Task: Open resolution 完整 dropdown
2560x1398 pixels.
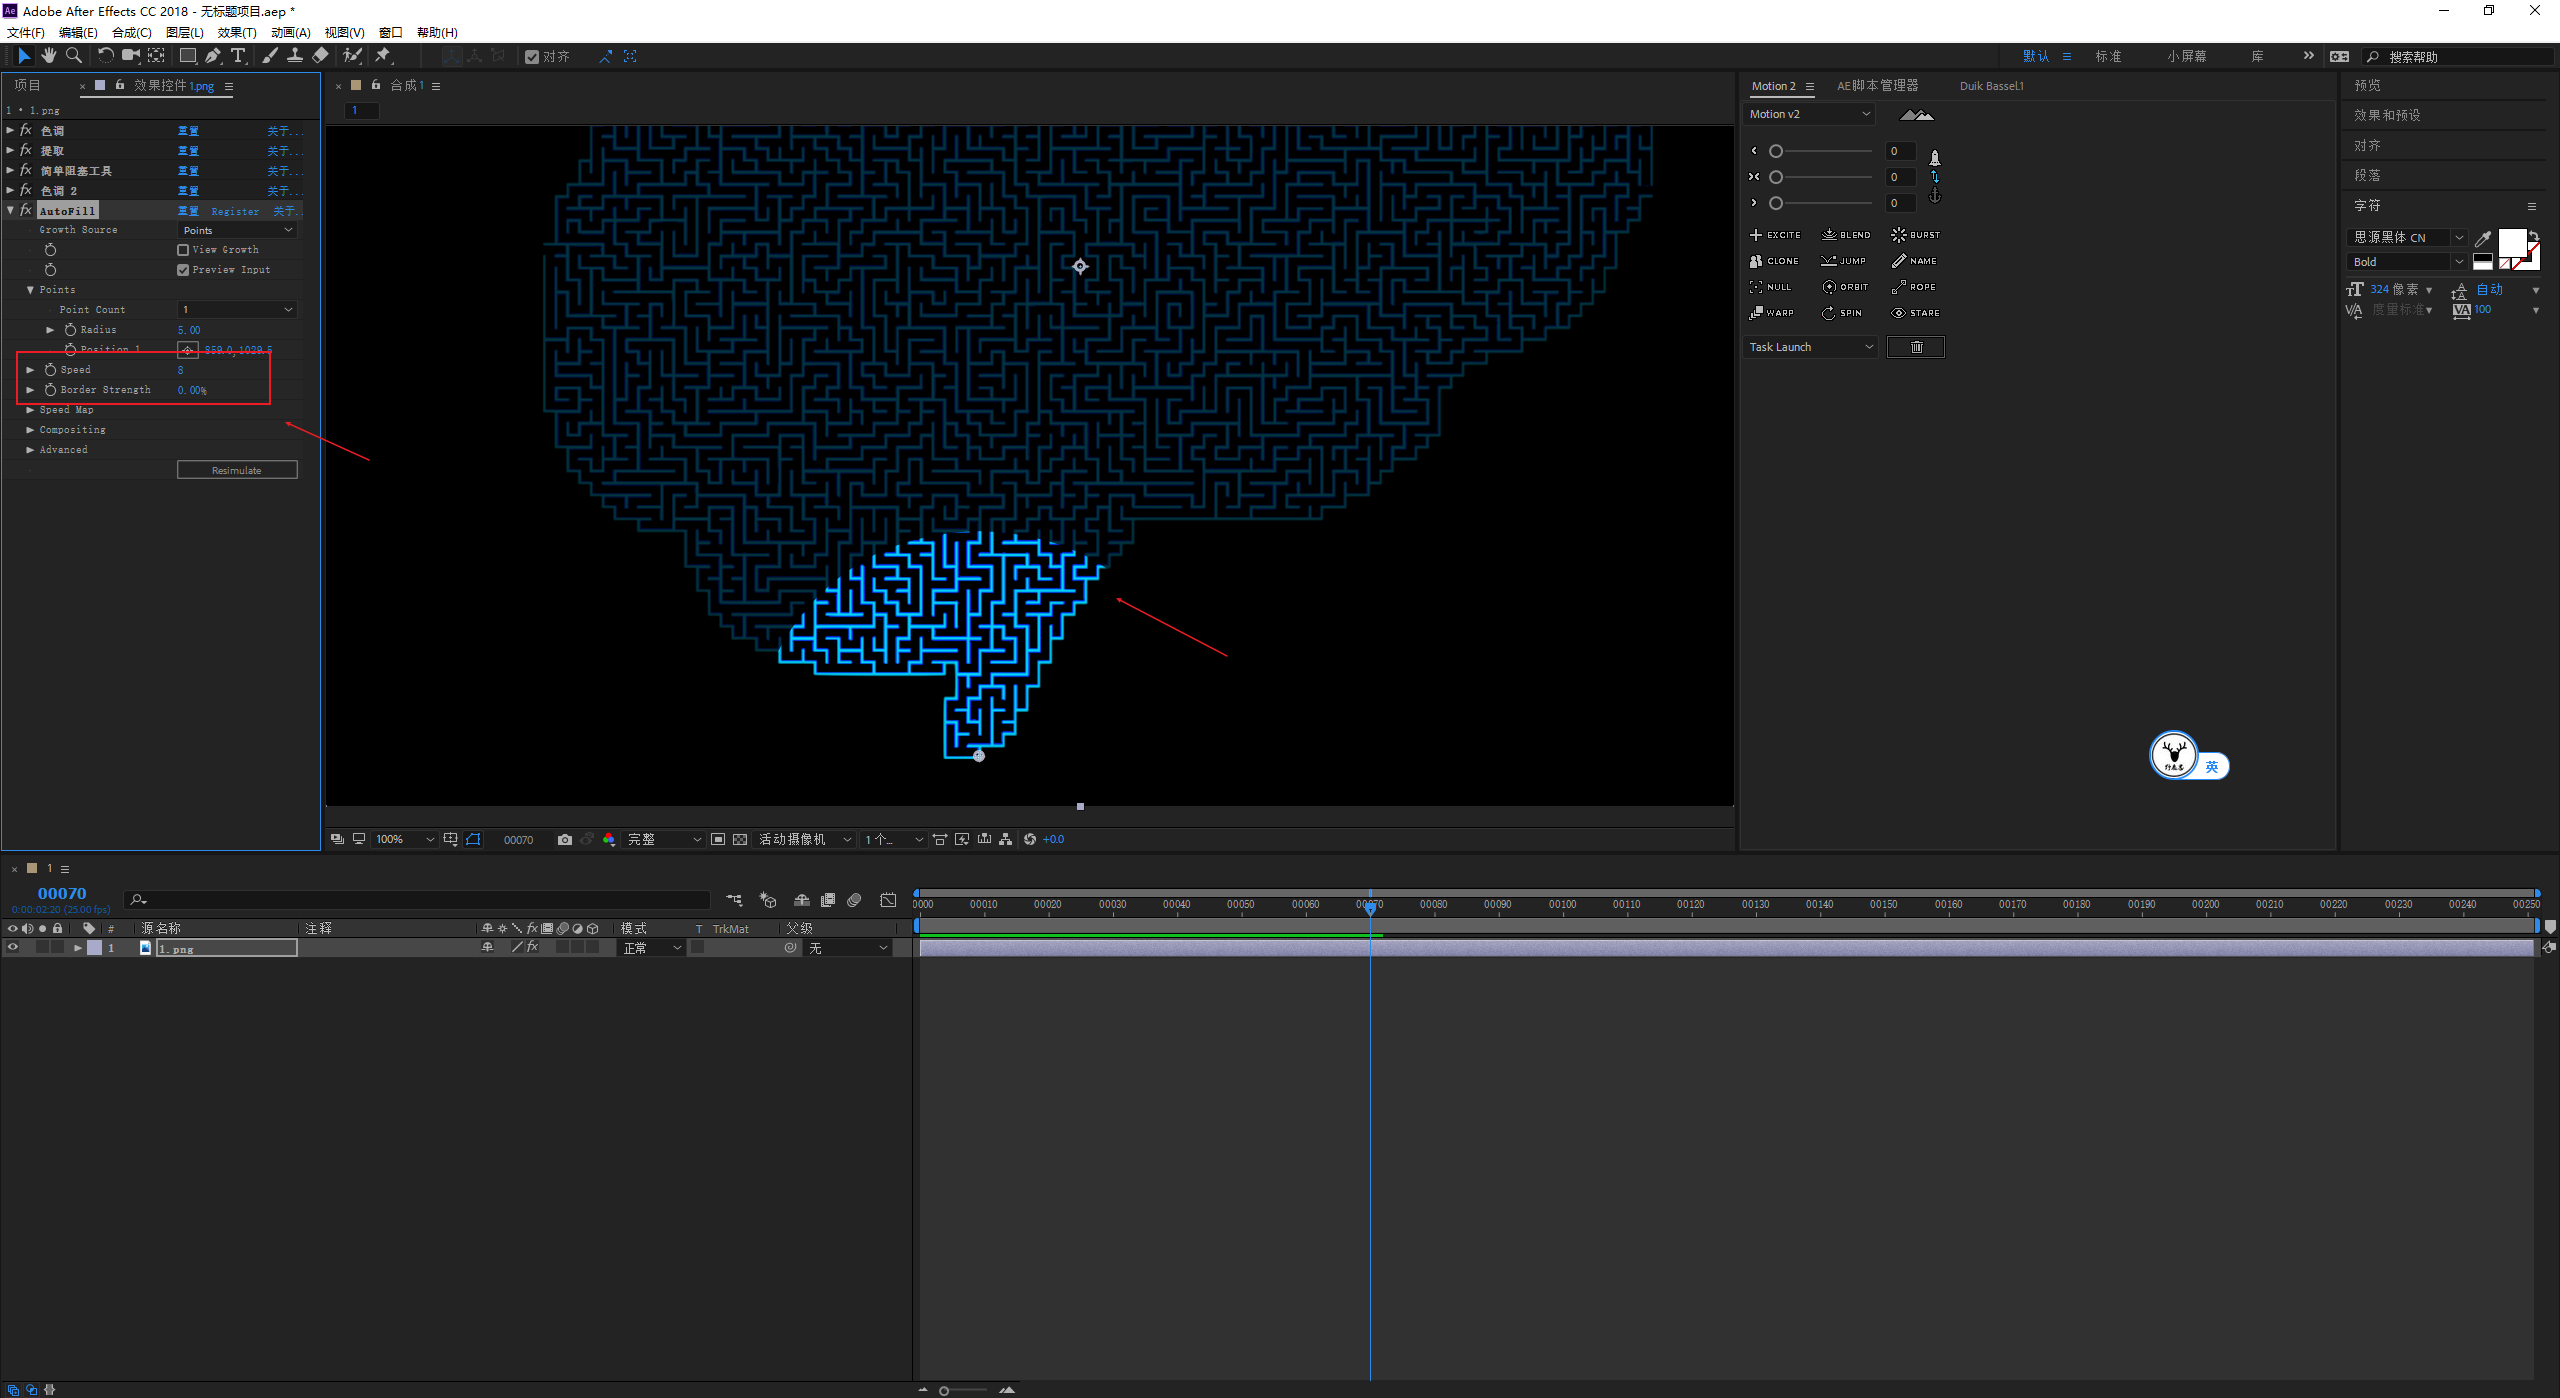Action: coord(664,839)
